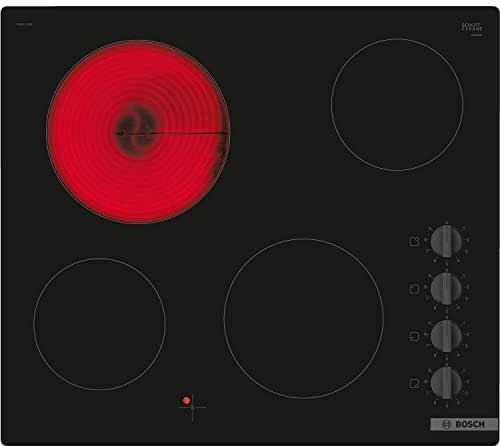Click the crosshair indicator marking near front edge

(193, 407)
